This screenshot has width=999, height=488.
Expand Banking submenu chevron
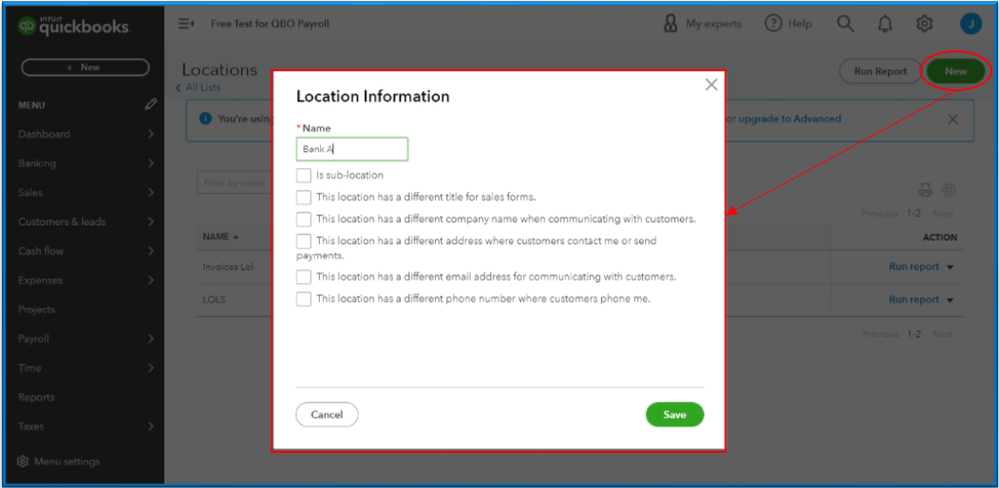tap(151, 164)
